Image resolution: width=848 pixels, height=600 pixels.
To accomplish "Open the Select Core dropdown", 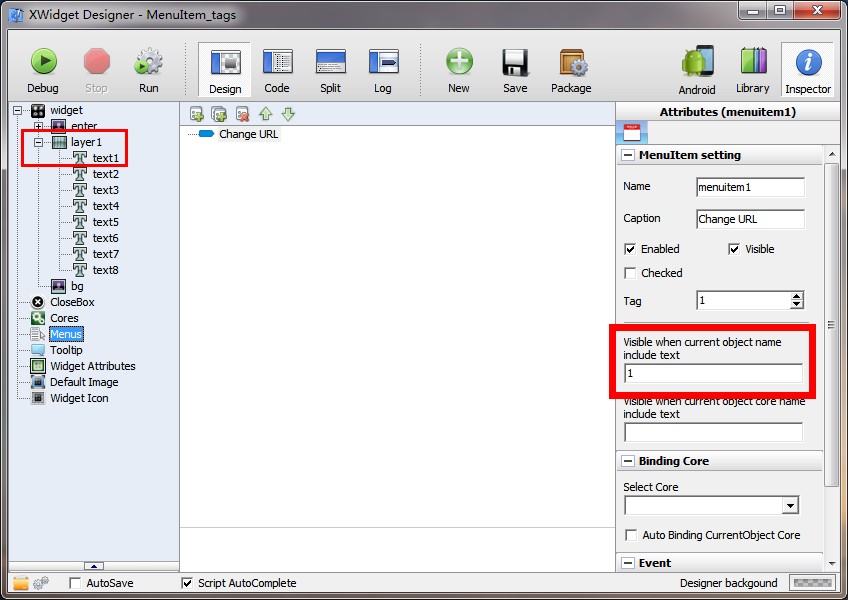I will pos(790,506).
